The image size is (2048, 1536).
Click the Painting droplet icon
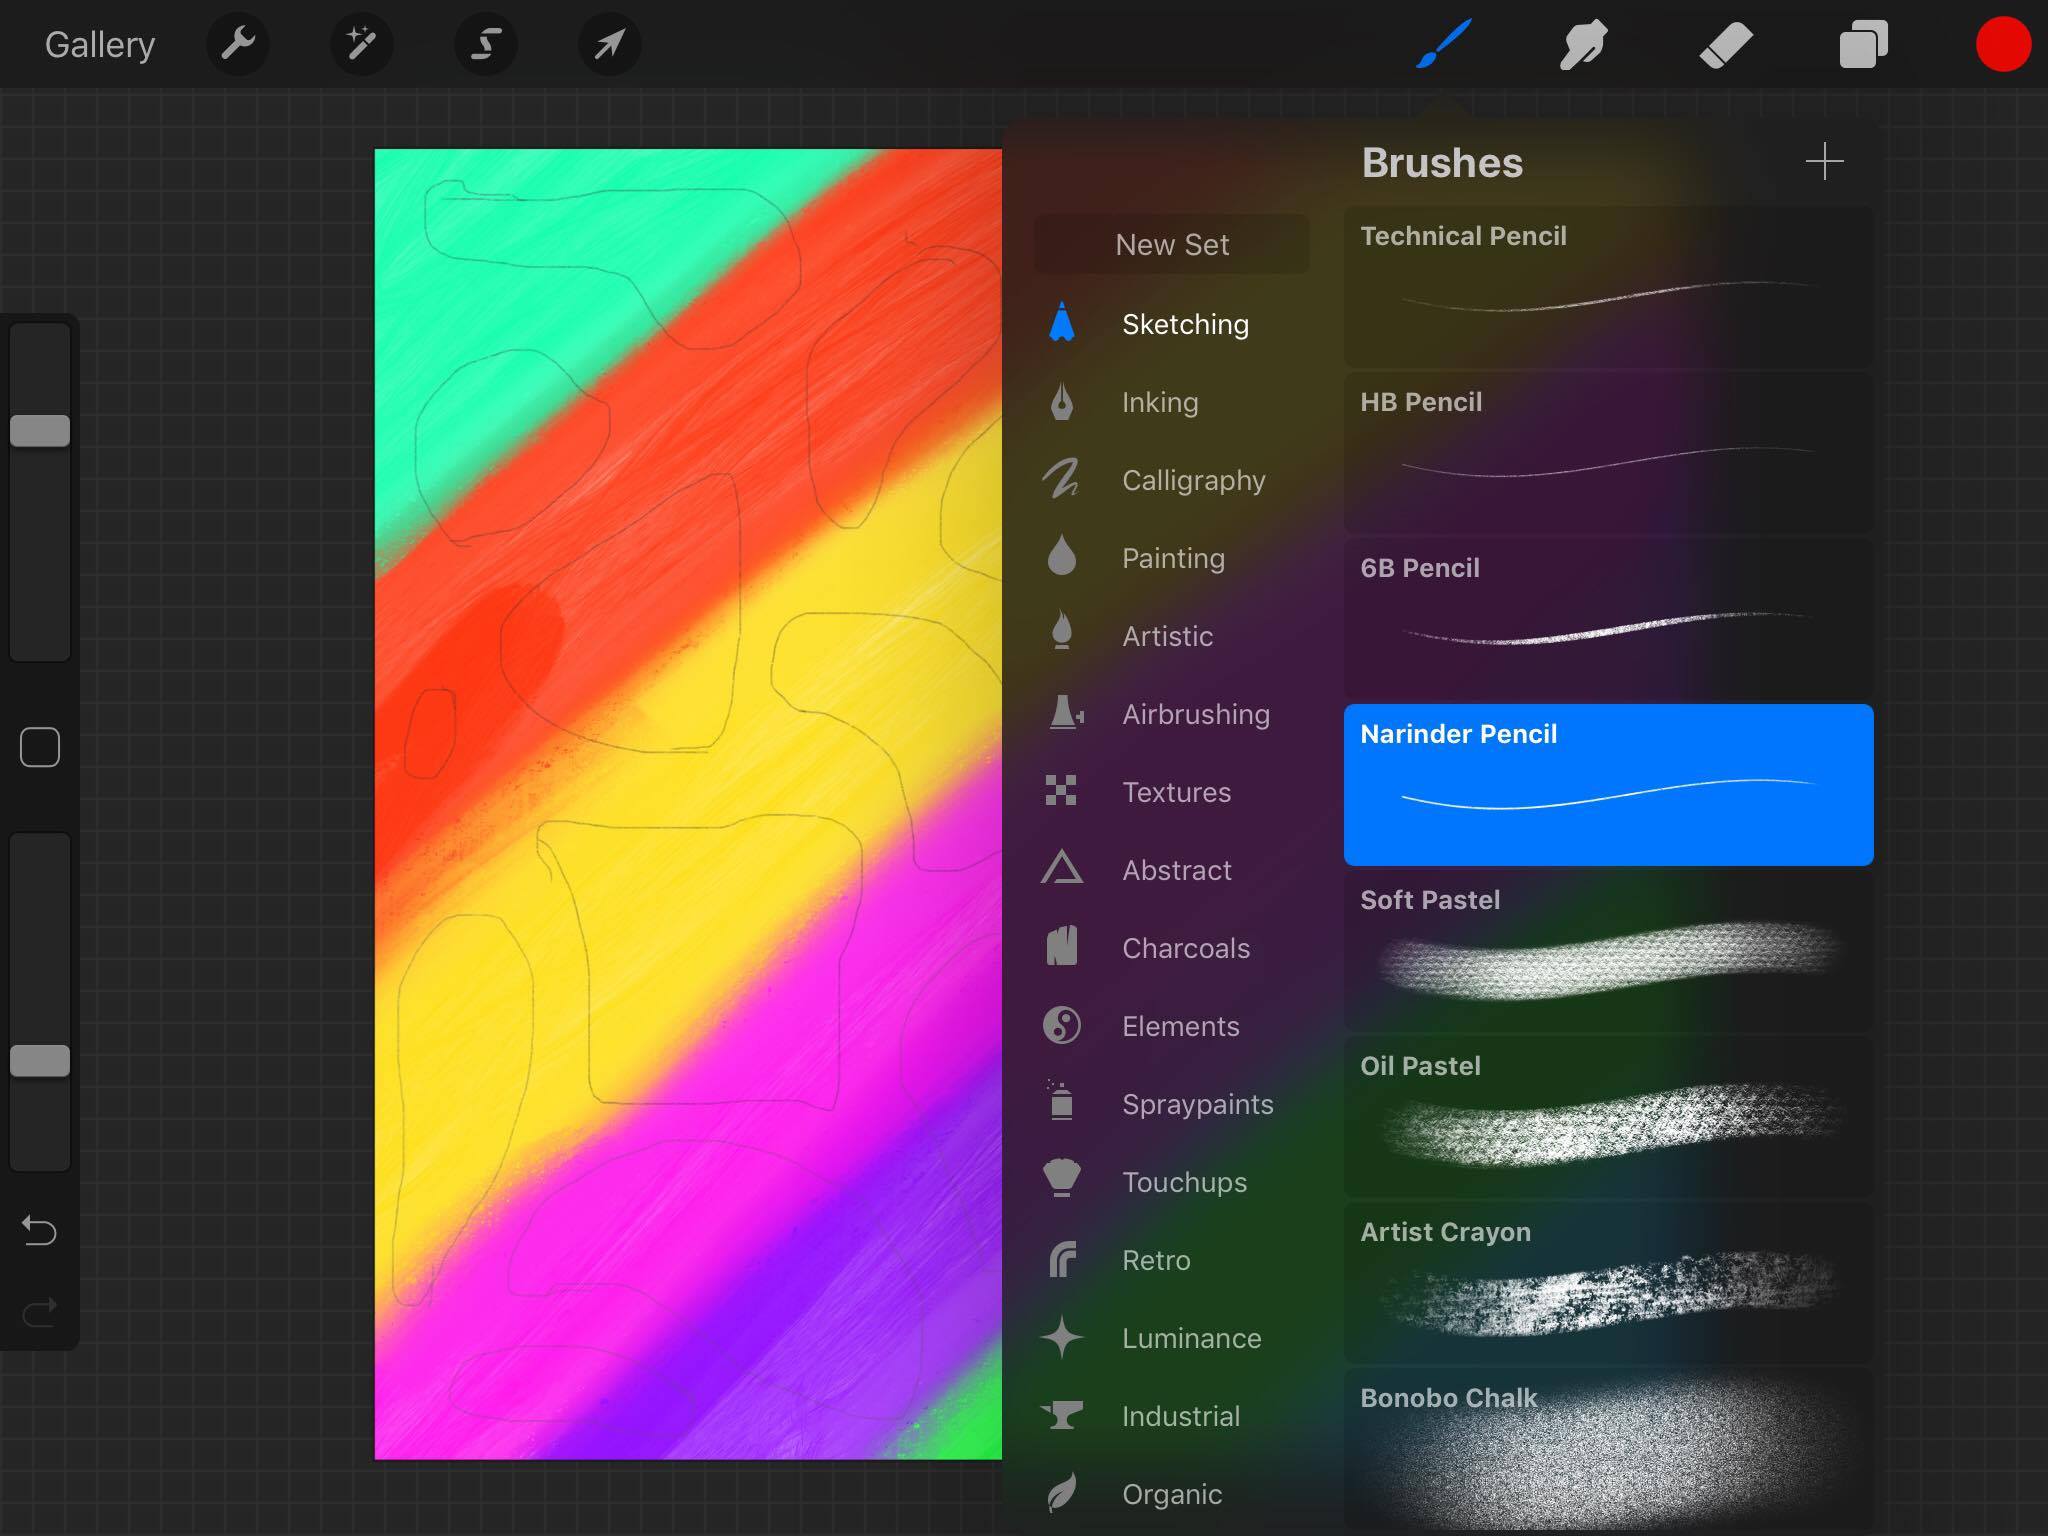(x=1062, y=556)
